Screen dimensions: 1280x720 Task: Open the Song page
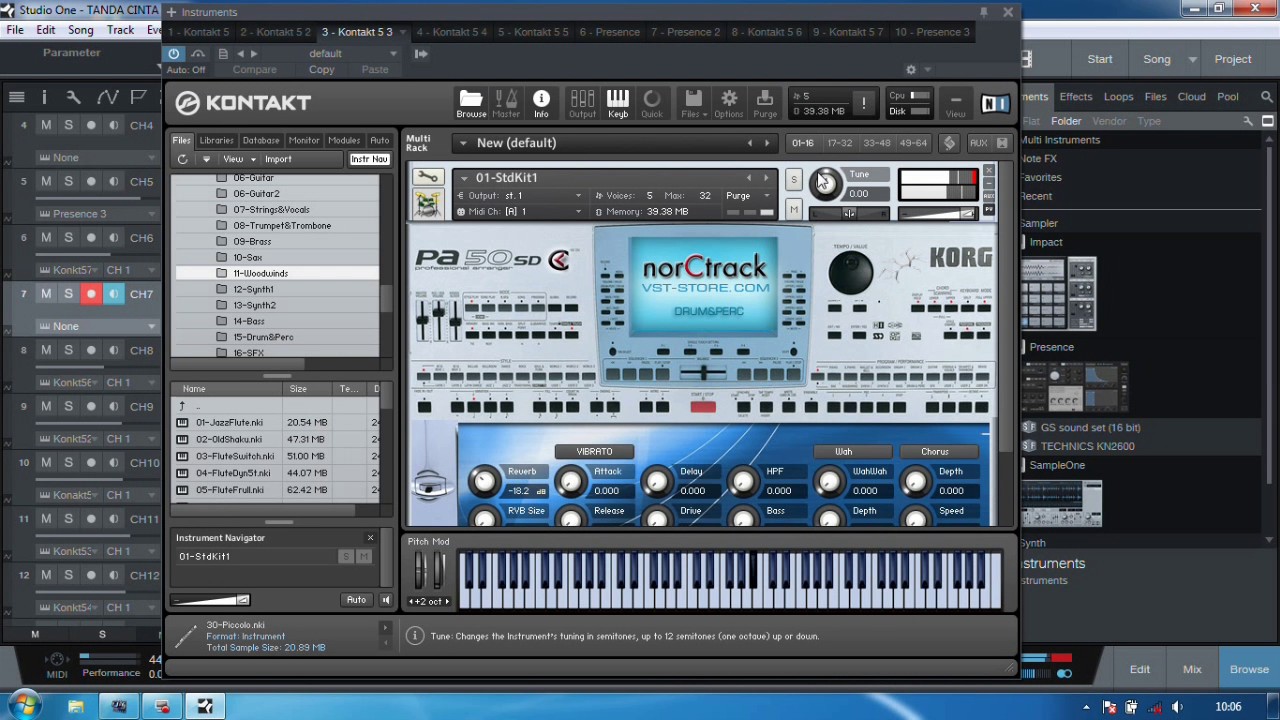pyautogui.click(x=1156, y=59)
